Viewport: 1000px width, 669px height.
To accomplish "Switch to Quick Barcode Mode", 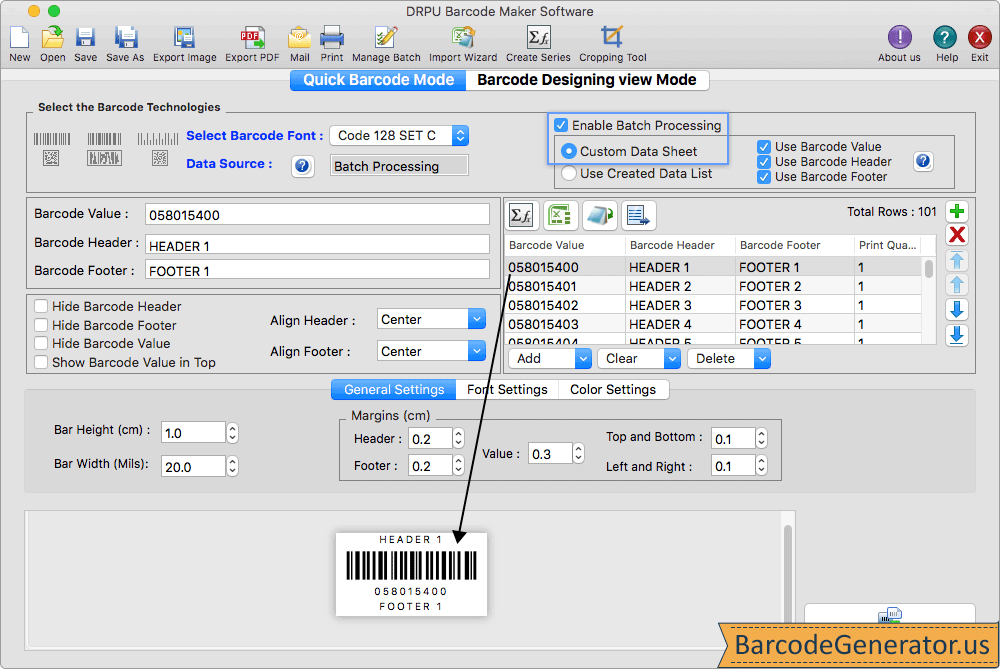I will coord(378,80).
